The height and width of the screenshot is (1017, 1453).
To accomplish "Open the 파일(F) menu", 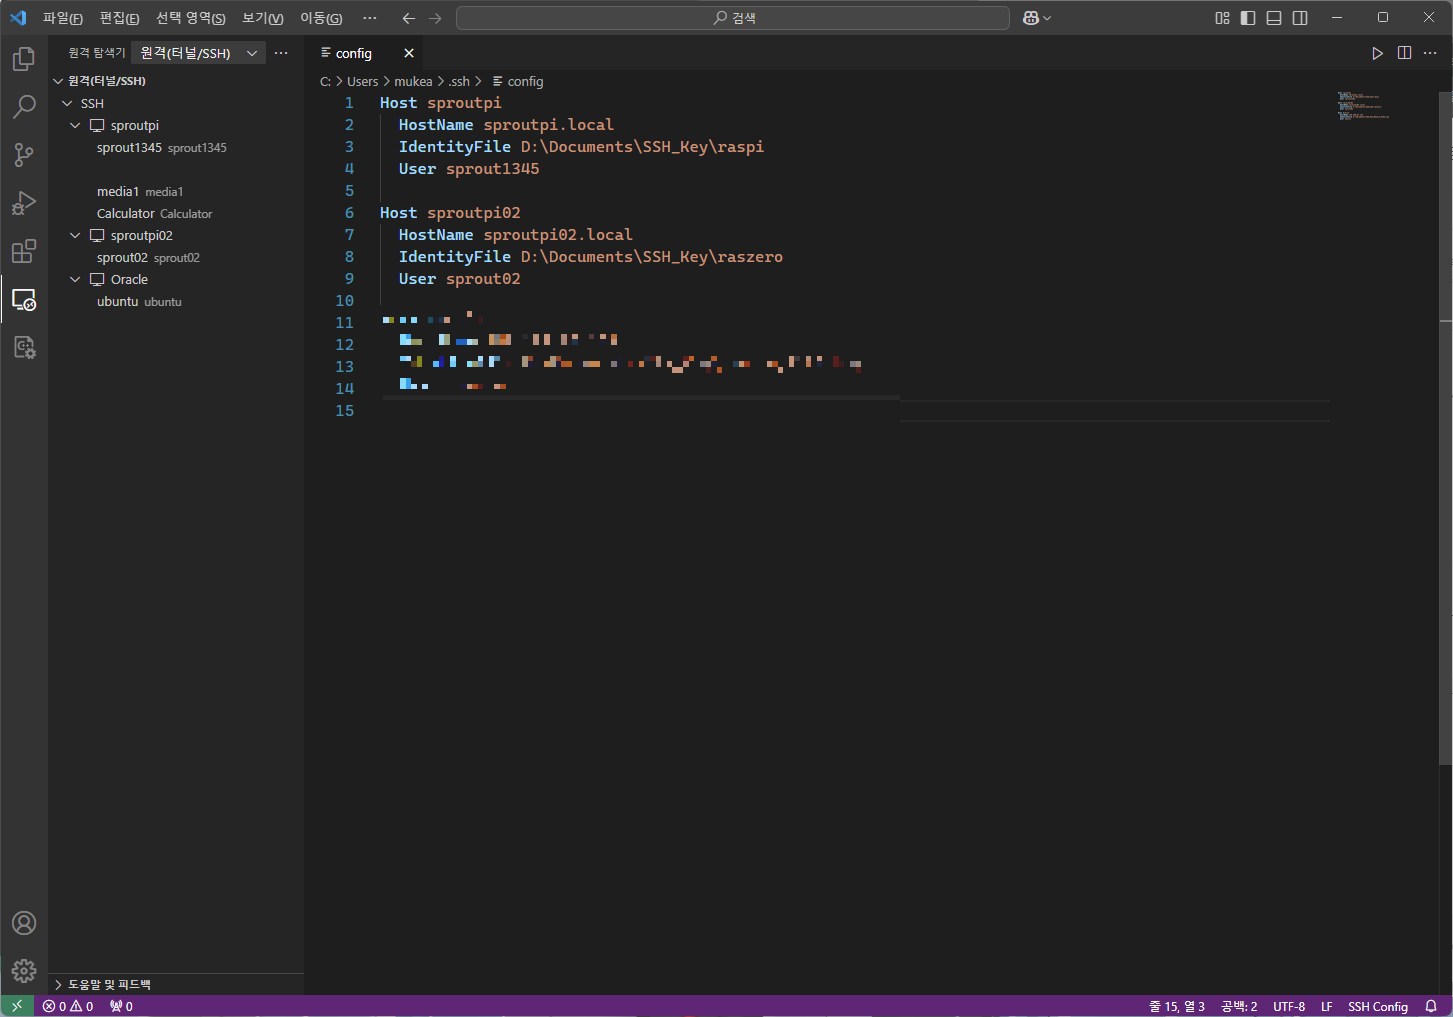I will pos(62,18).
